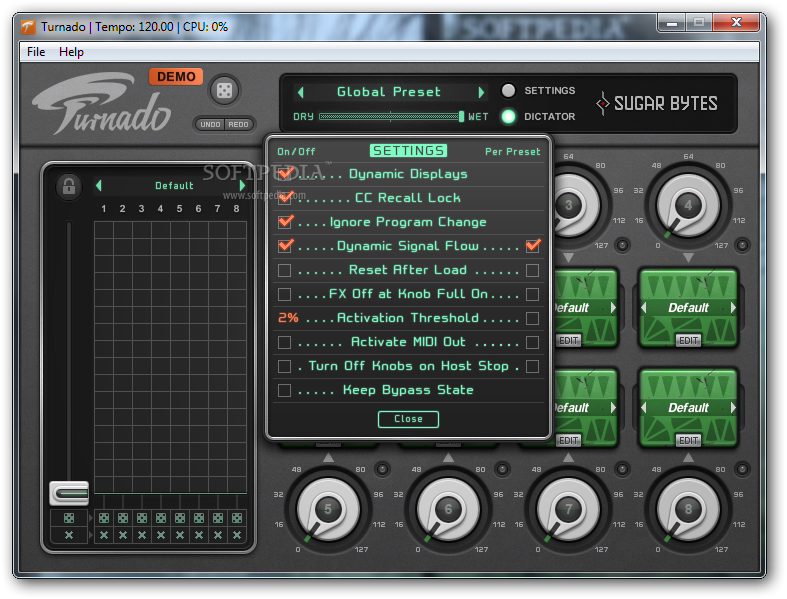Click the clear X icon under column 2
Viewport: 787px width, 599px height.
click(x=123, y=535)
